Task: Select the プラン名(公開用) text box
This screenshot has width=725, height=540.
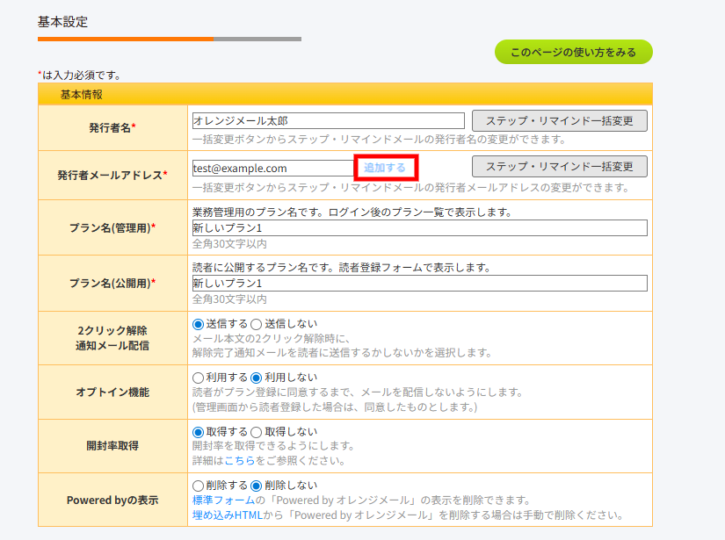Action: pyautogui.click(x=419, y=283)
